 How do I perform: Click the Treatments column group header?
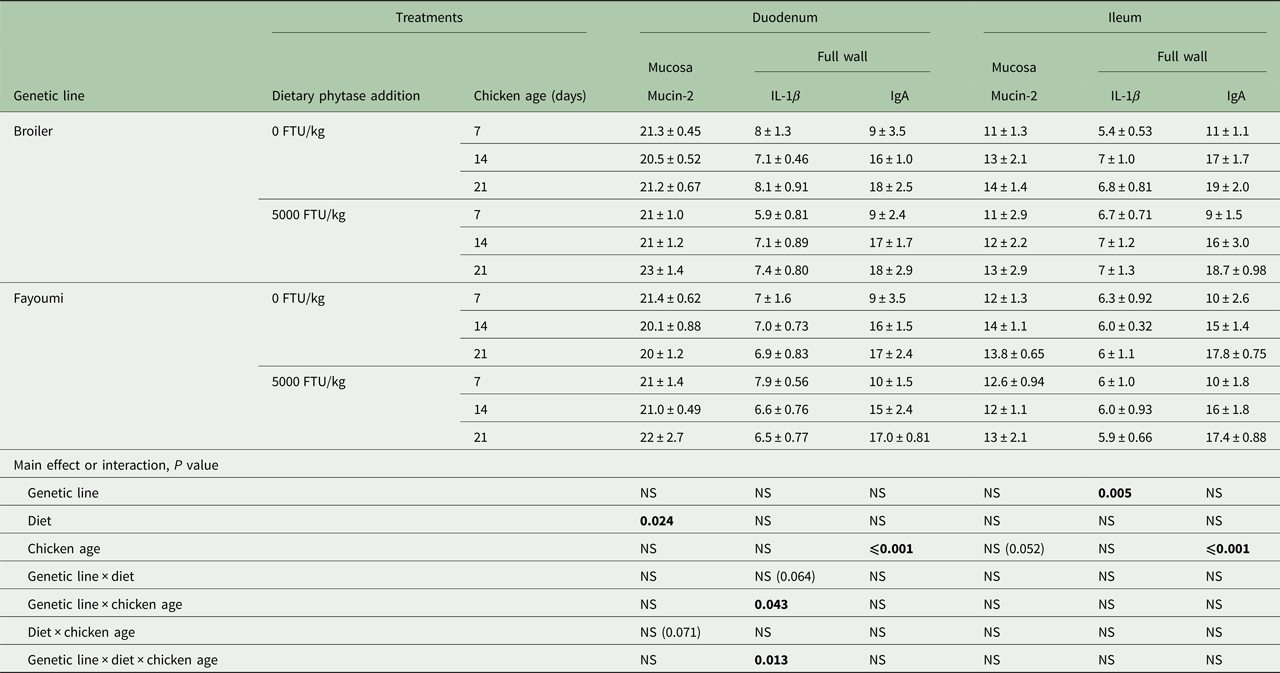pos(428,18)
